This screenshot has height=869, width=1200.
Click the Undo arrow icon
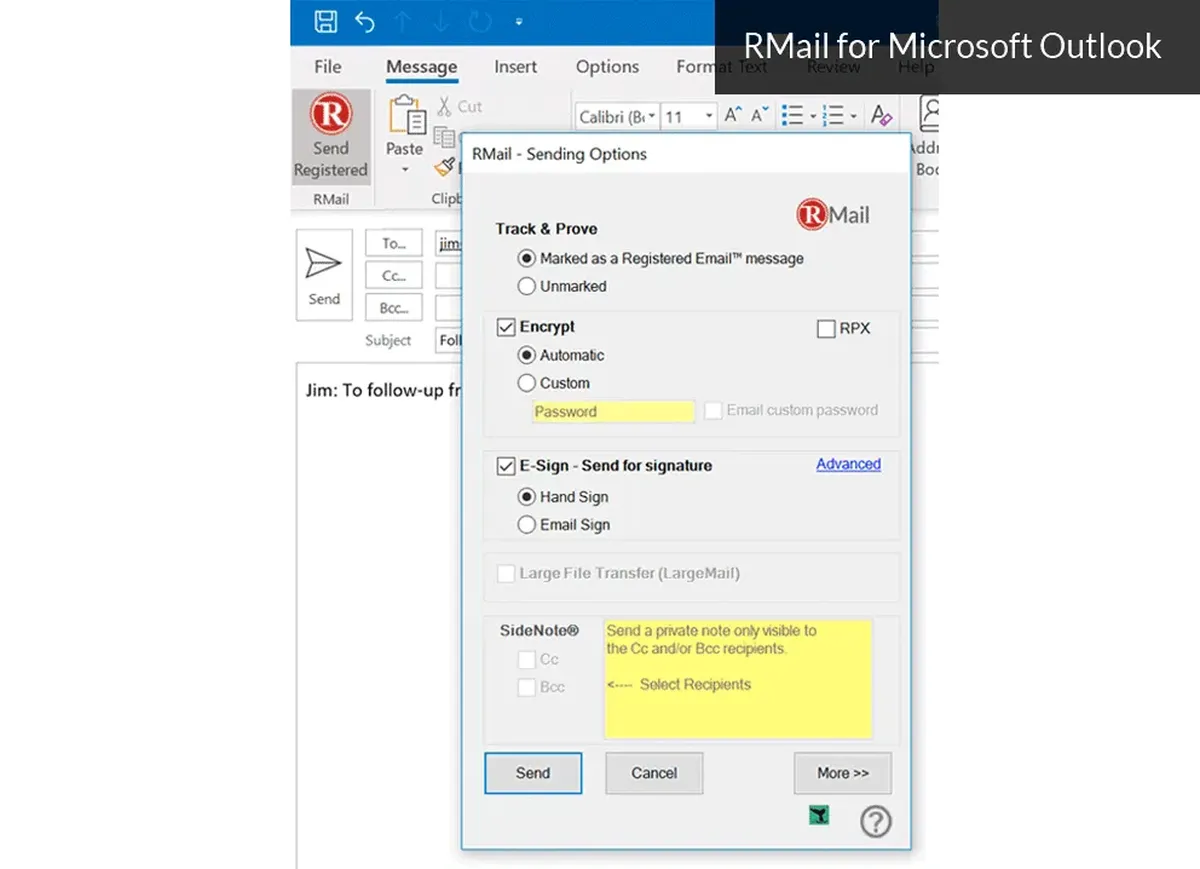click(365, 21)
